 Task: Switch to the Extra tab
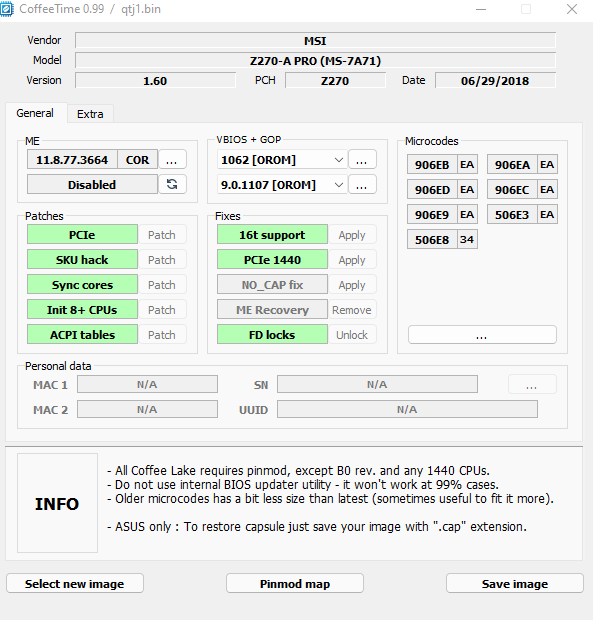pyautogui.click(x=90, y=114)
